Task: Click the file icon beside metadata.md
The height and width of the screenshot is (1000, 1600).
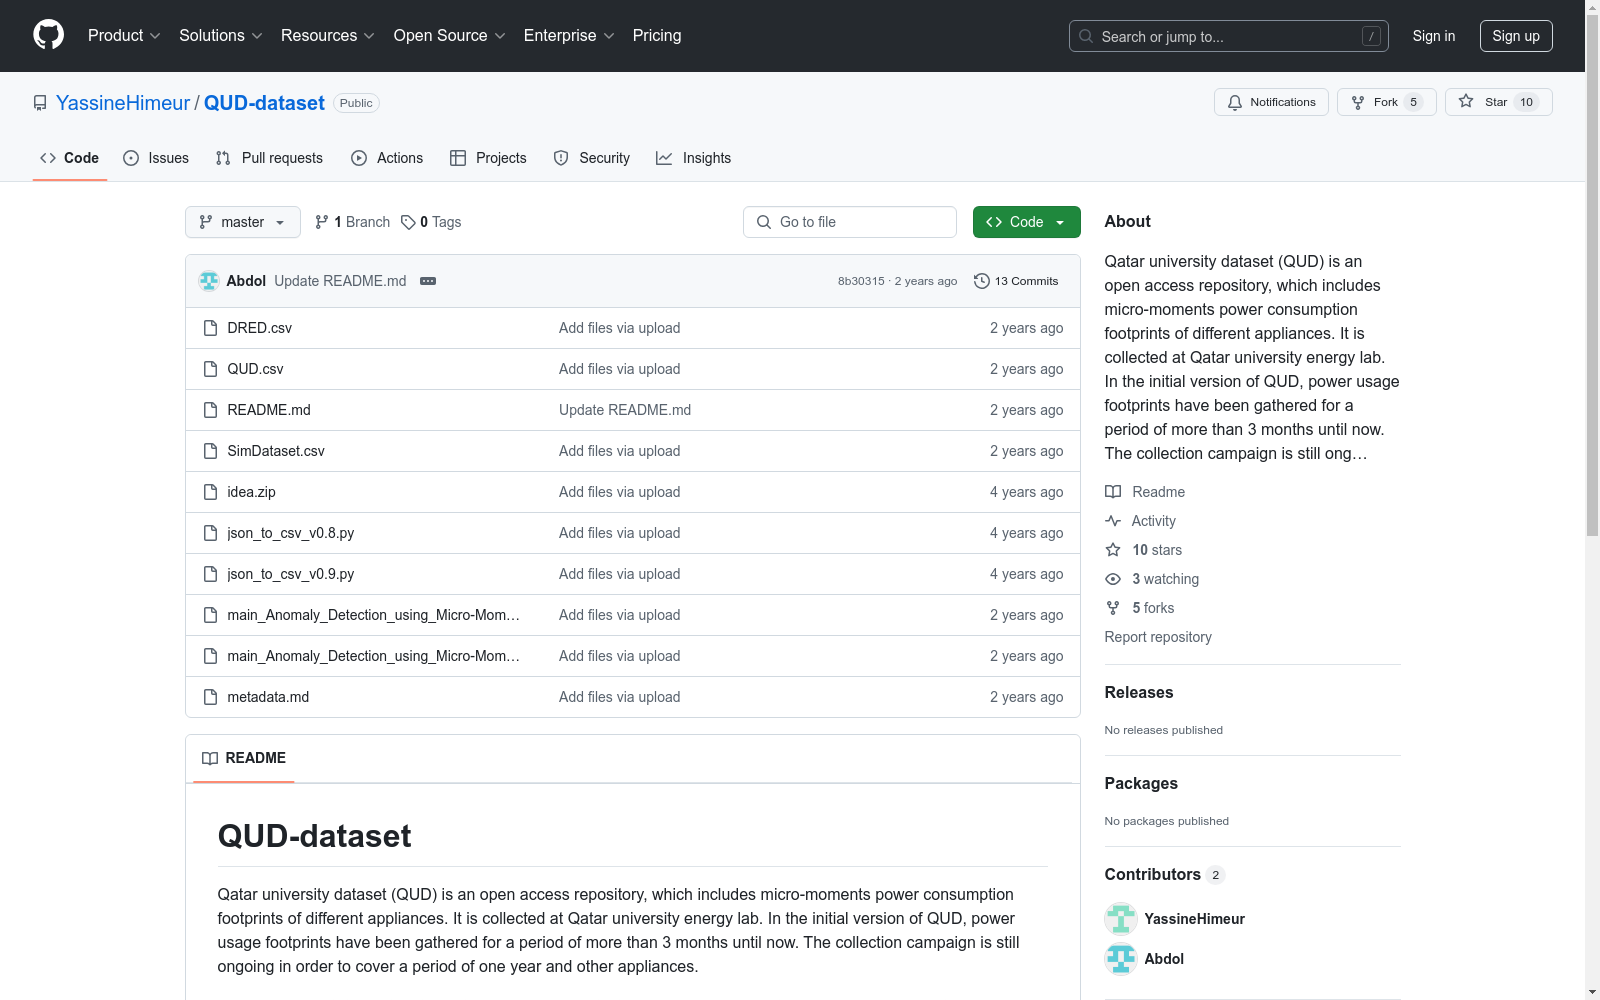Action: click(210, 697)
